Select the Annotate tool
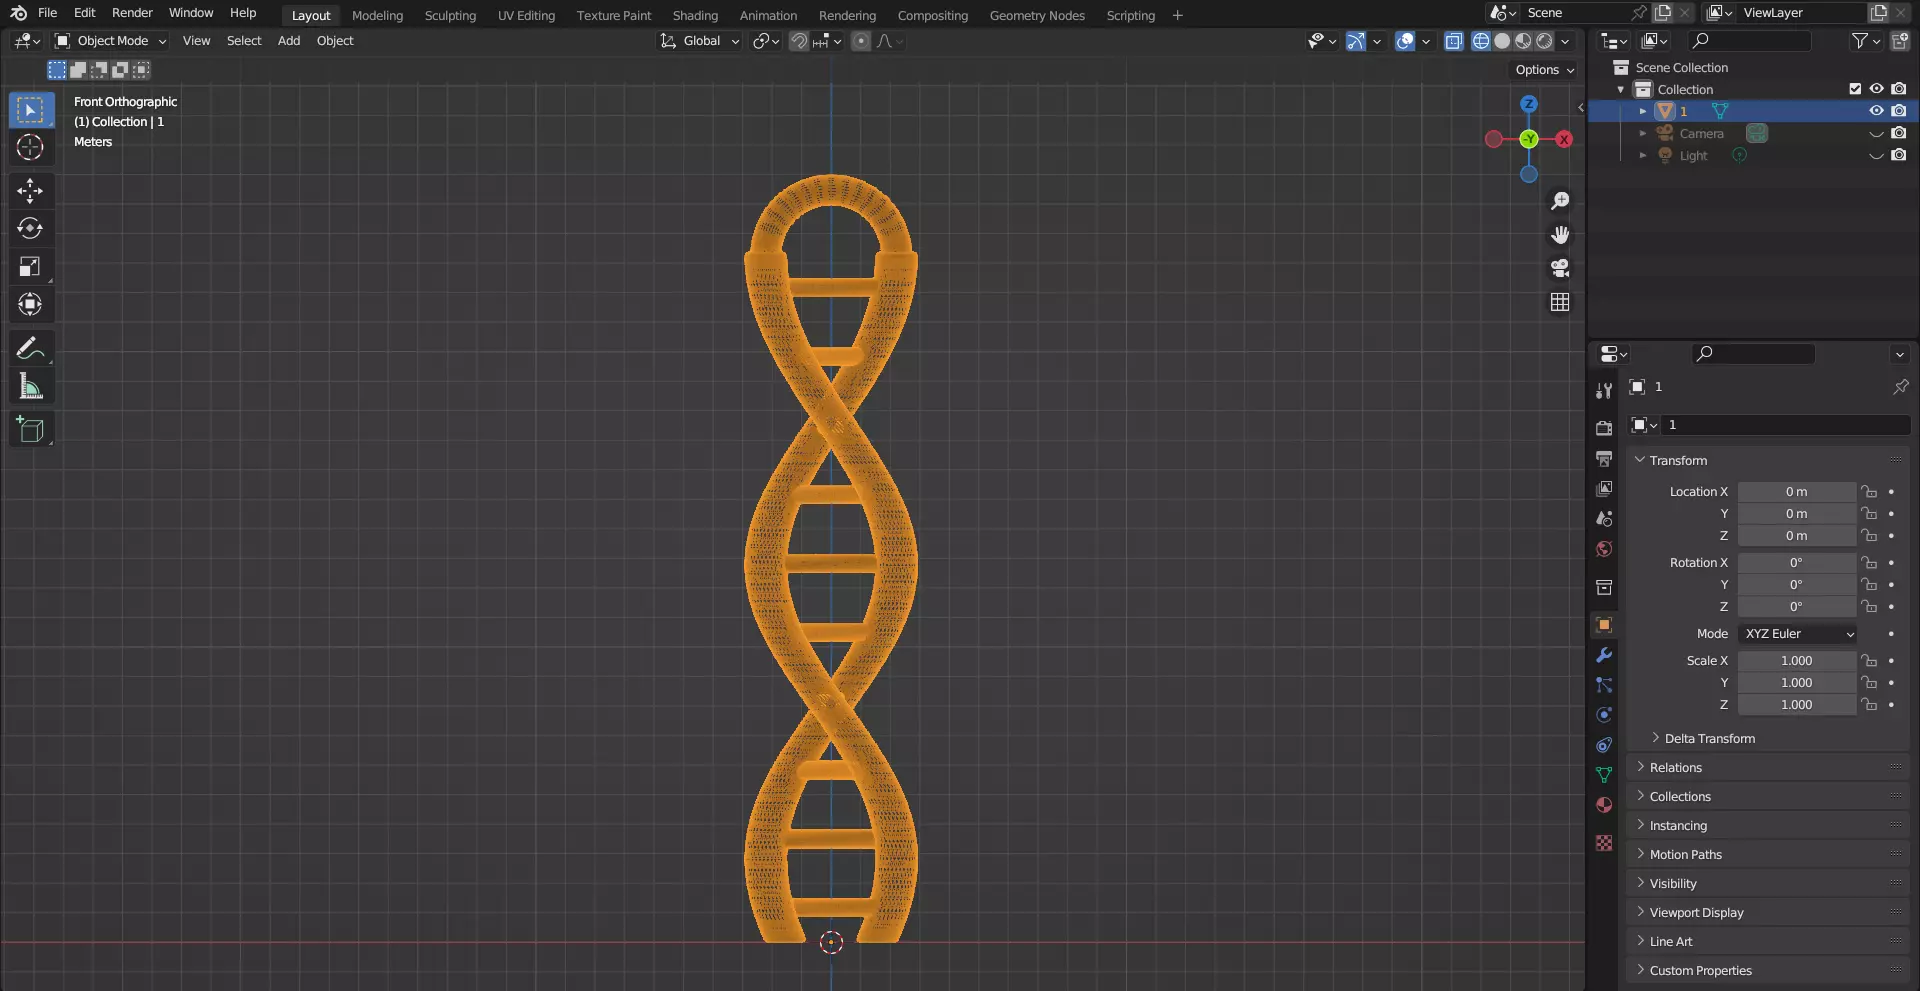Image resolution: width=1920 pixels, height=991 pixels. (x=31, y=348)
